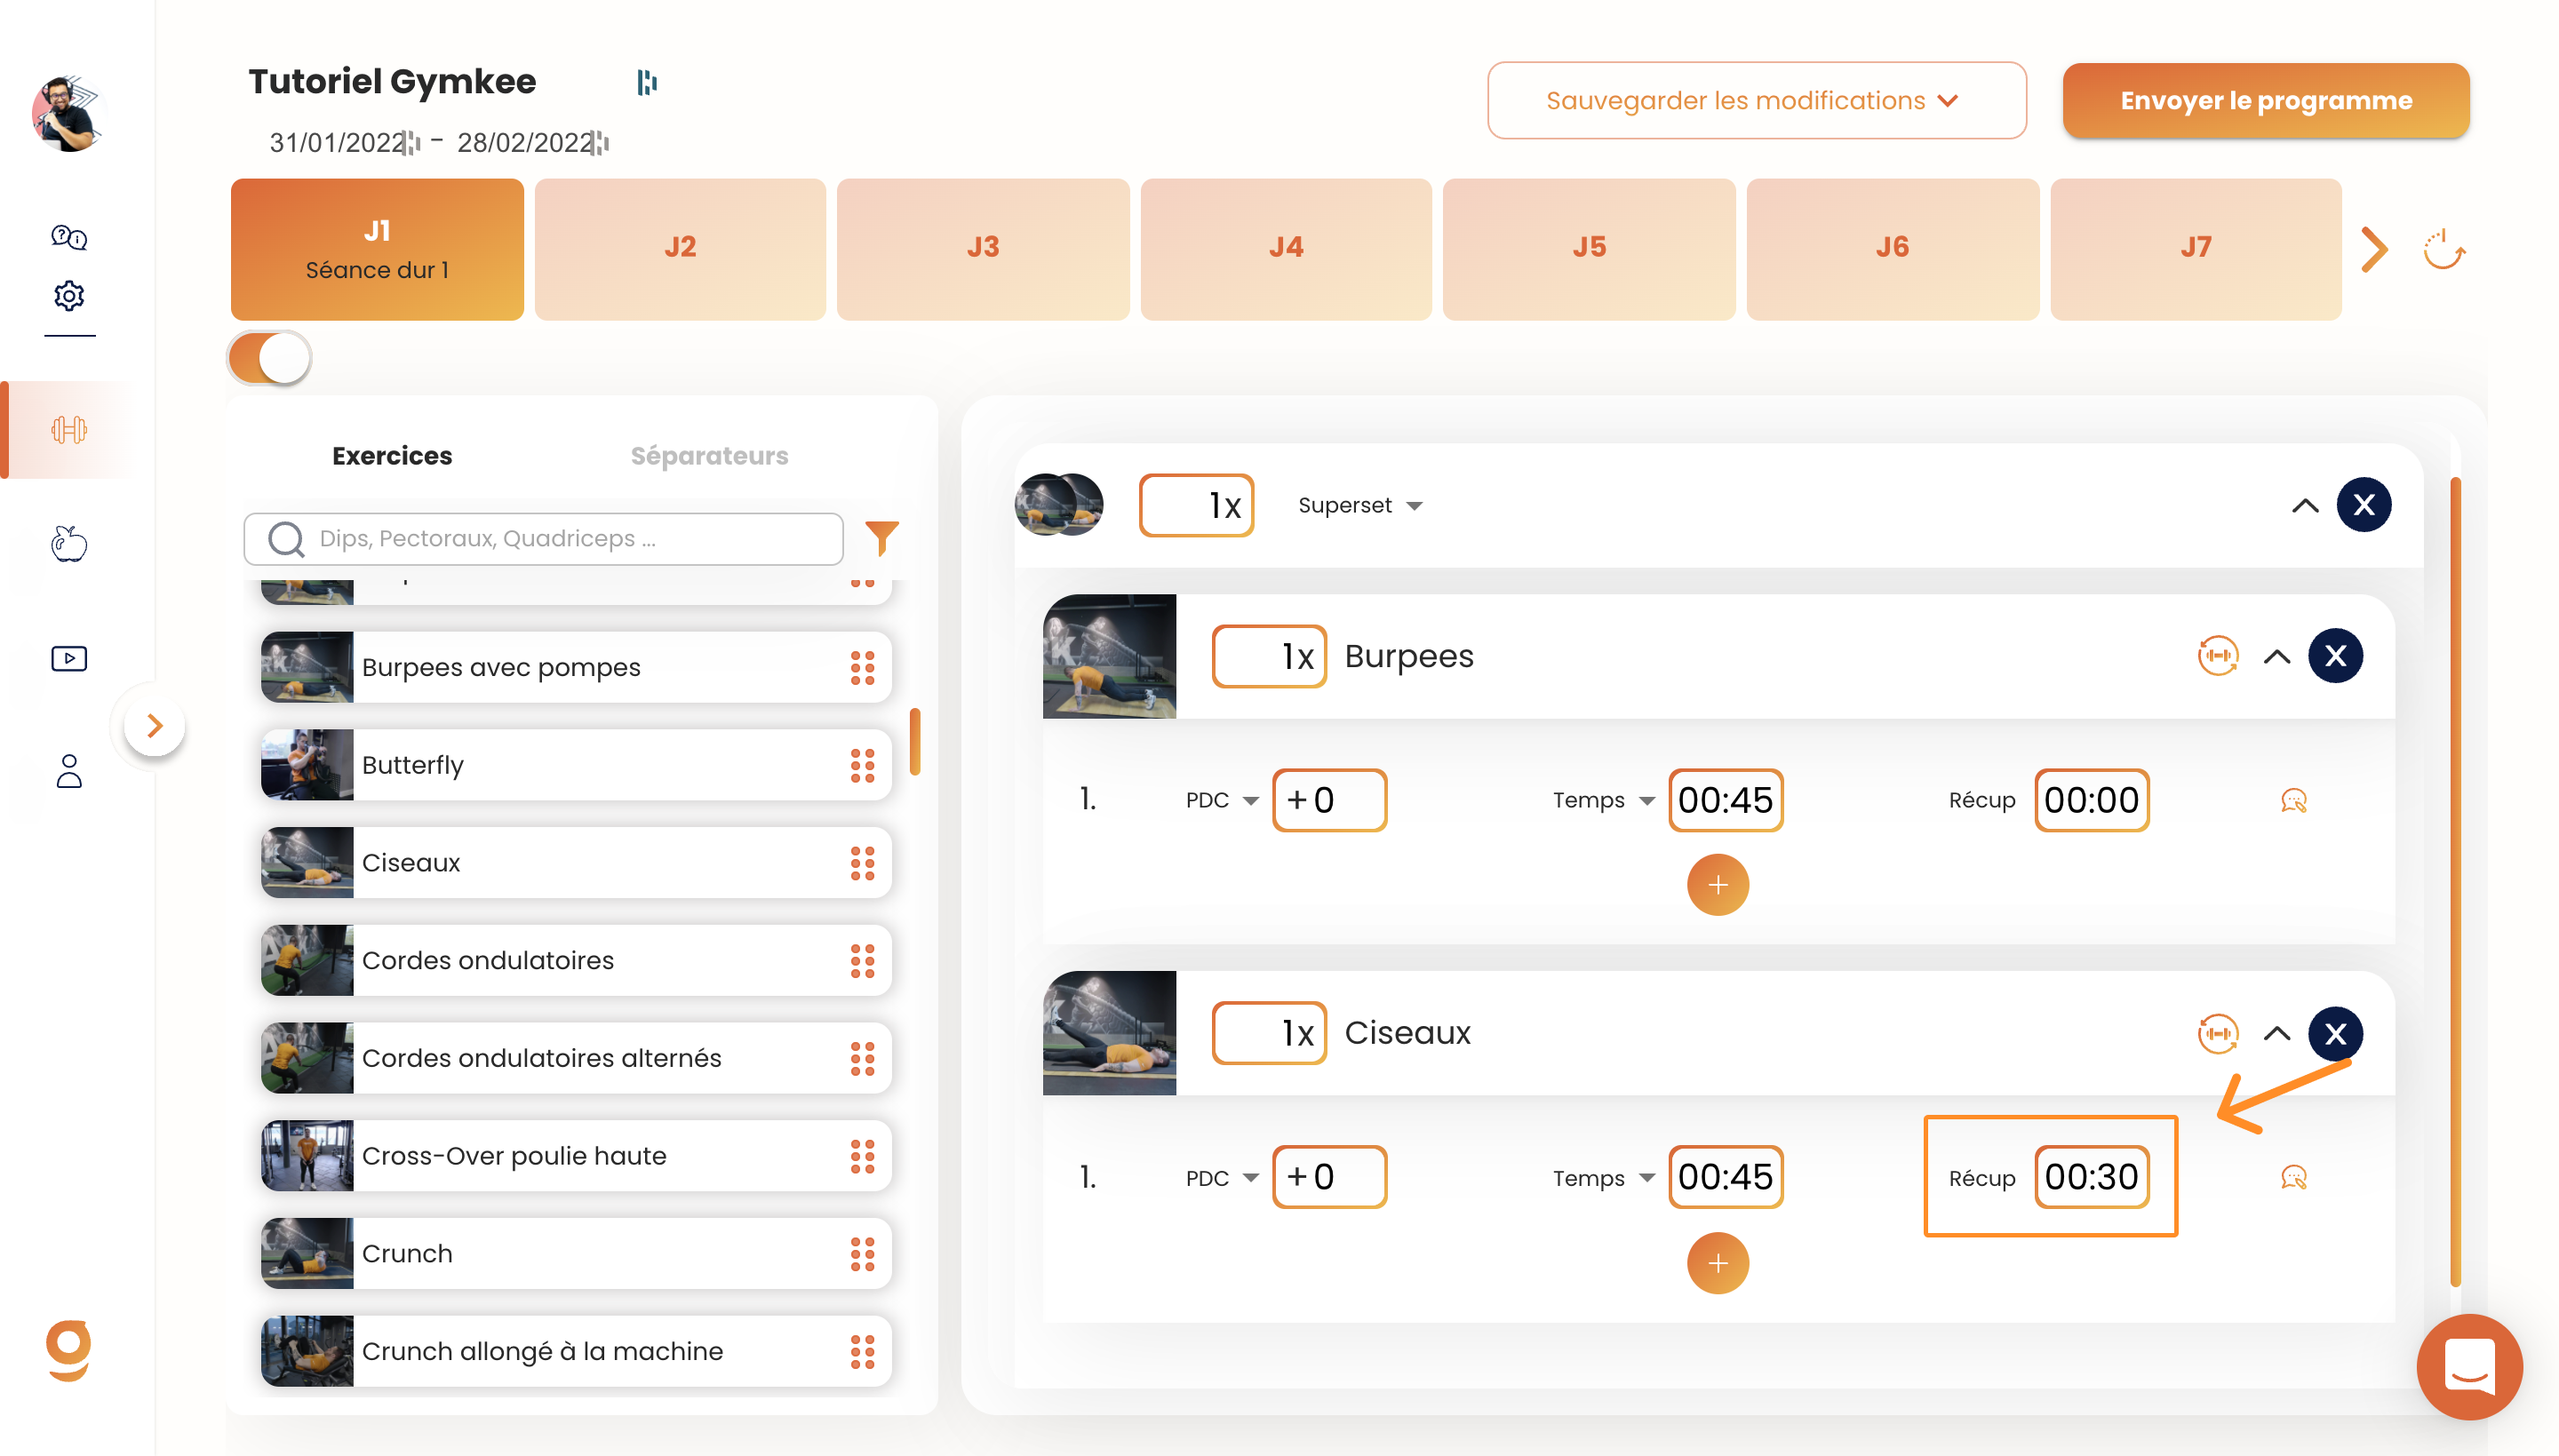Open settings gear in sidebar
Screen dimensions: 2559x1456
pos(69,296)
